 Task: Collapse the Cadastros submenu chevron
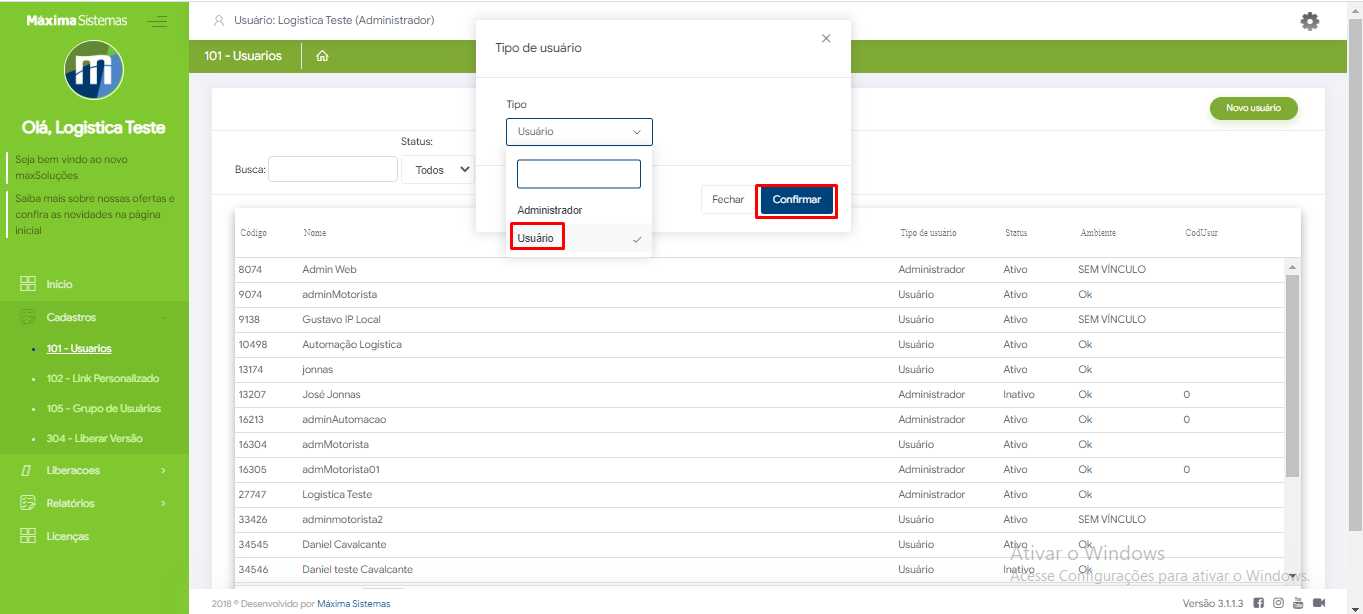pyautogui.click(x=163, y=317)
